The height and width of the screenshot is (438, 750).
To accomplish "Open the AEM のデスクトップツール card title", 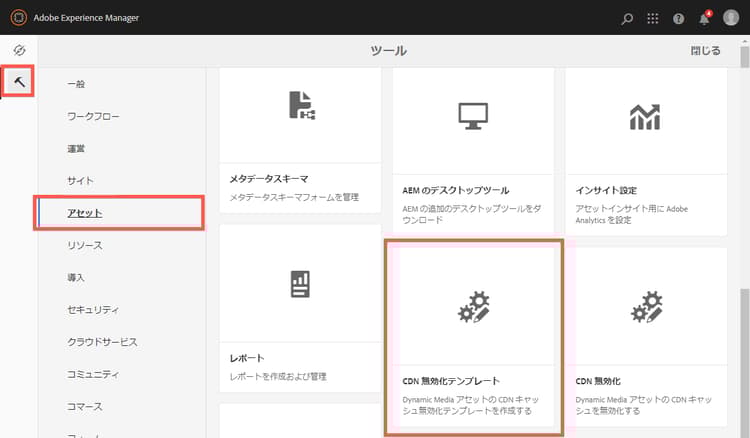I will (455, 190).
